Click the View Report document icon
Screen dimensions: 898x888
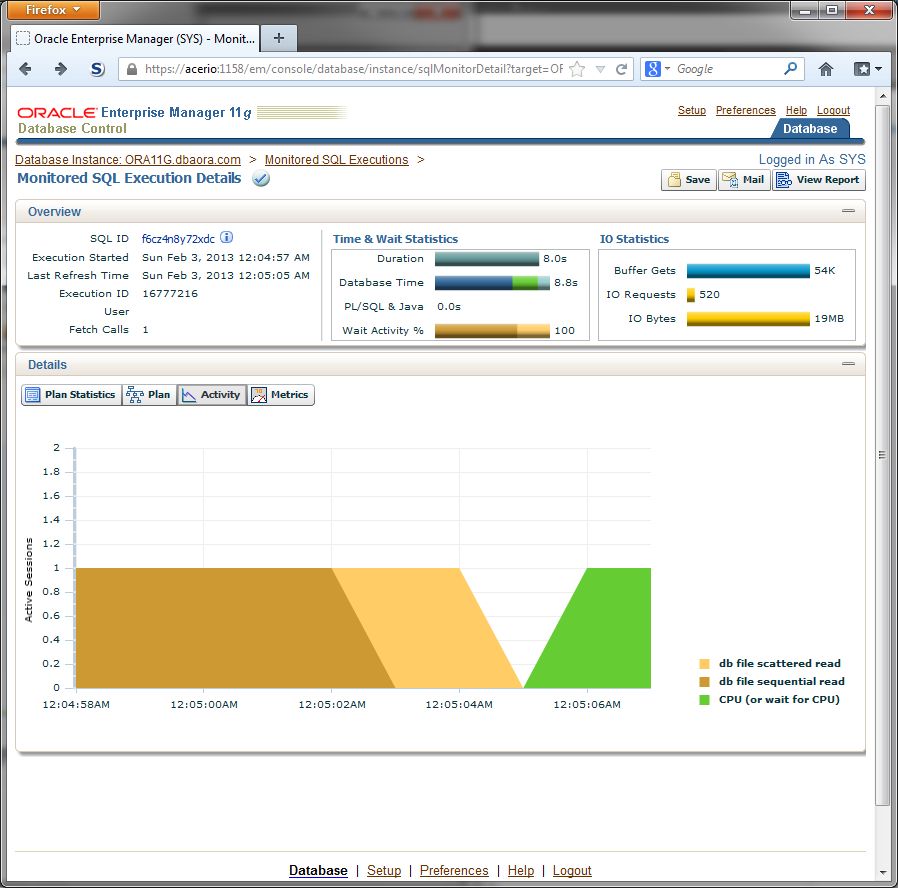tap(783, 180)
